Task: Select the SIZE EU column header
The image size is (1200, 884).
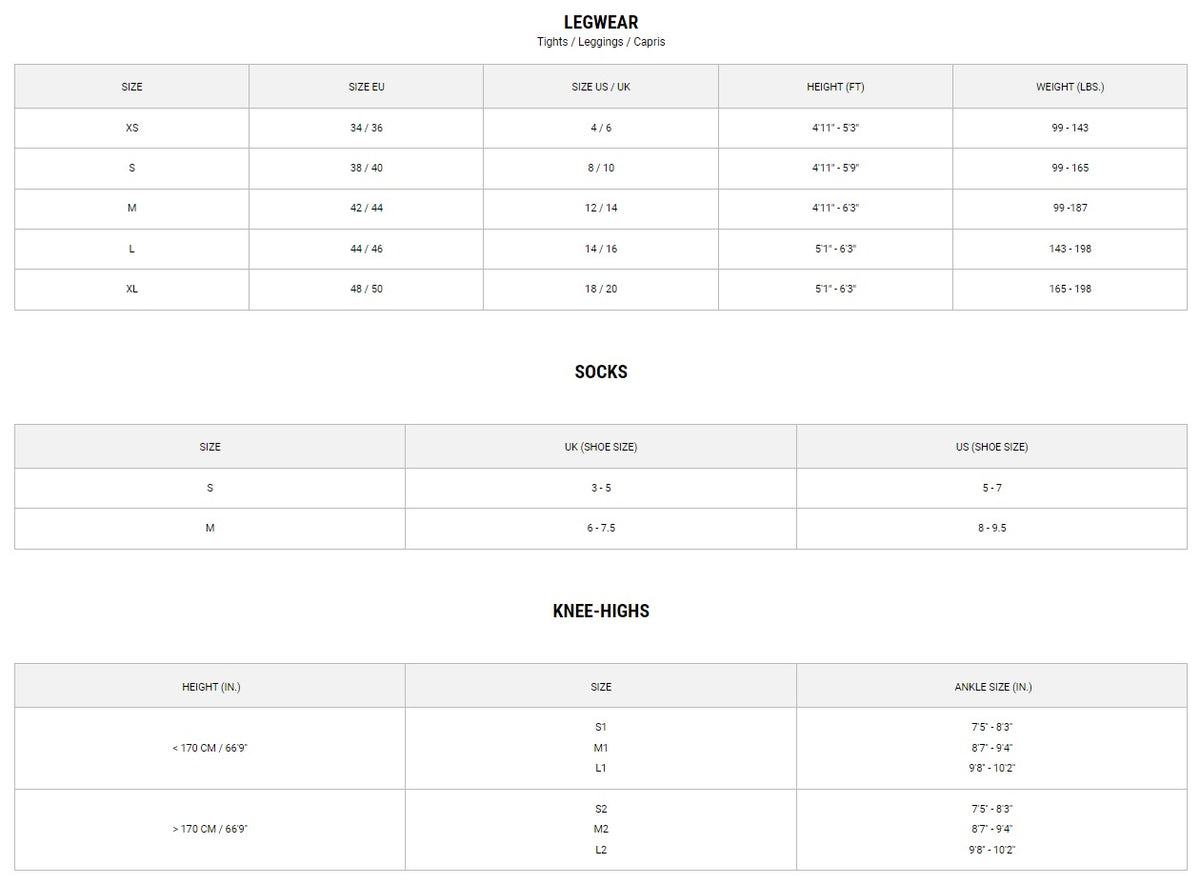Action: point(366,87)
